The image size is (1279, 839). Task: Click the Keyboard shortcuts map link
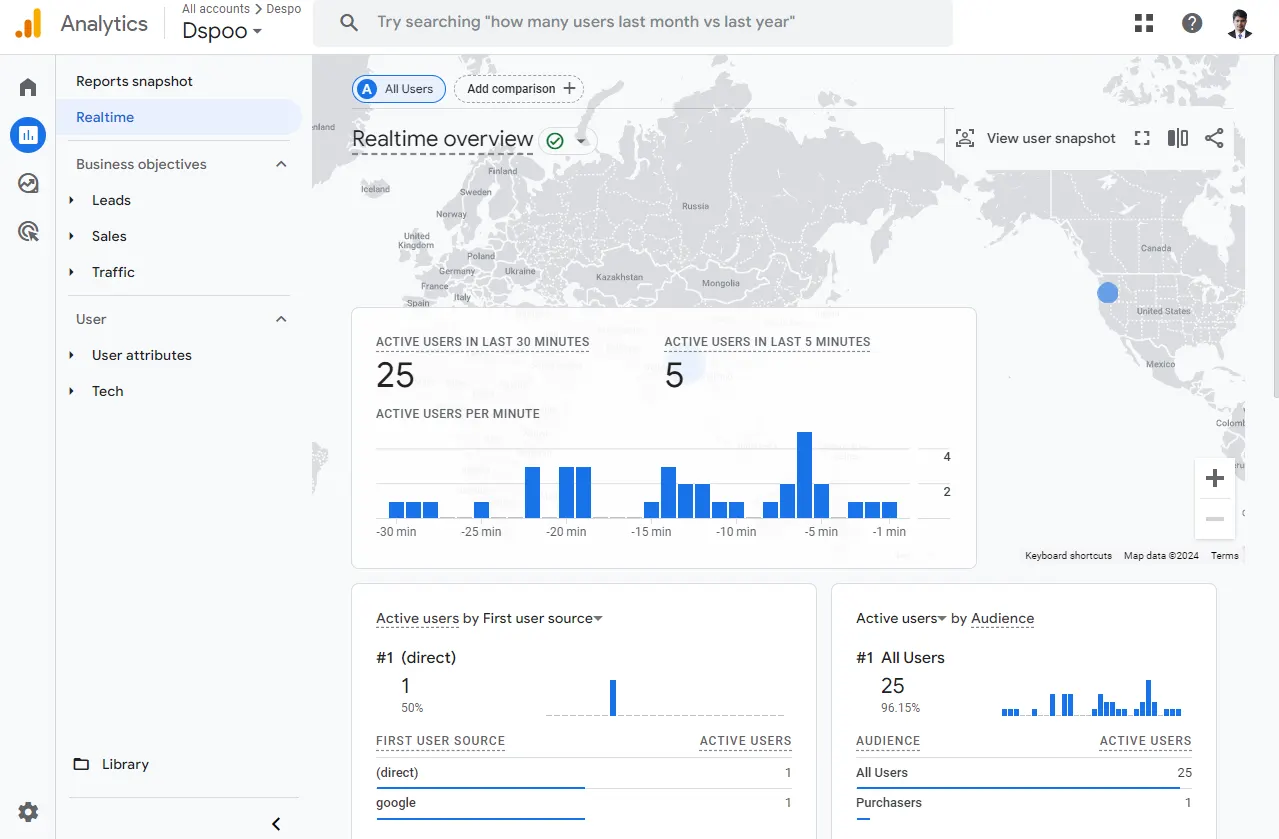pos(1068,556)
